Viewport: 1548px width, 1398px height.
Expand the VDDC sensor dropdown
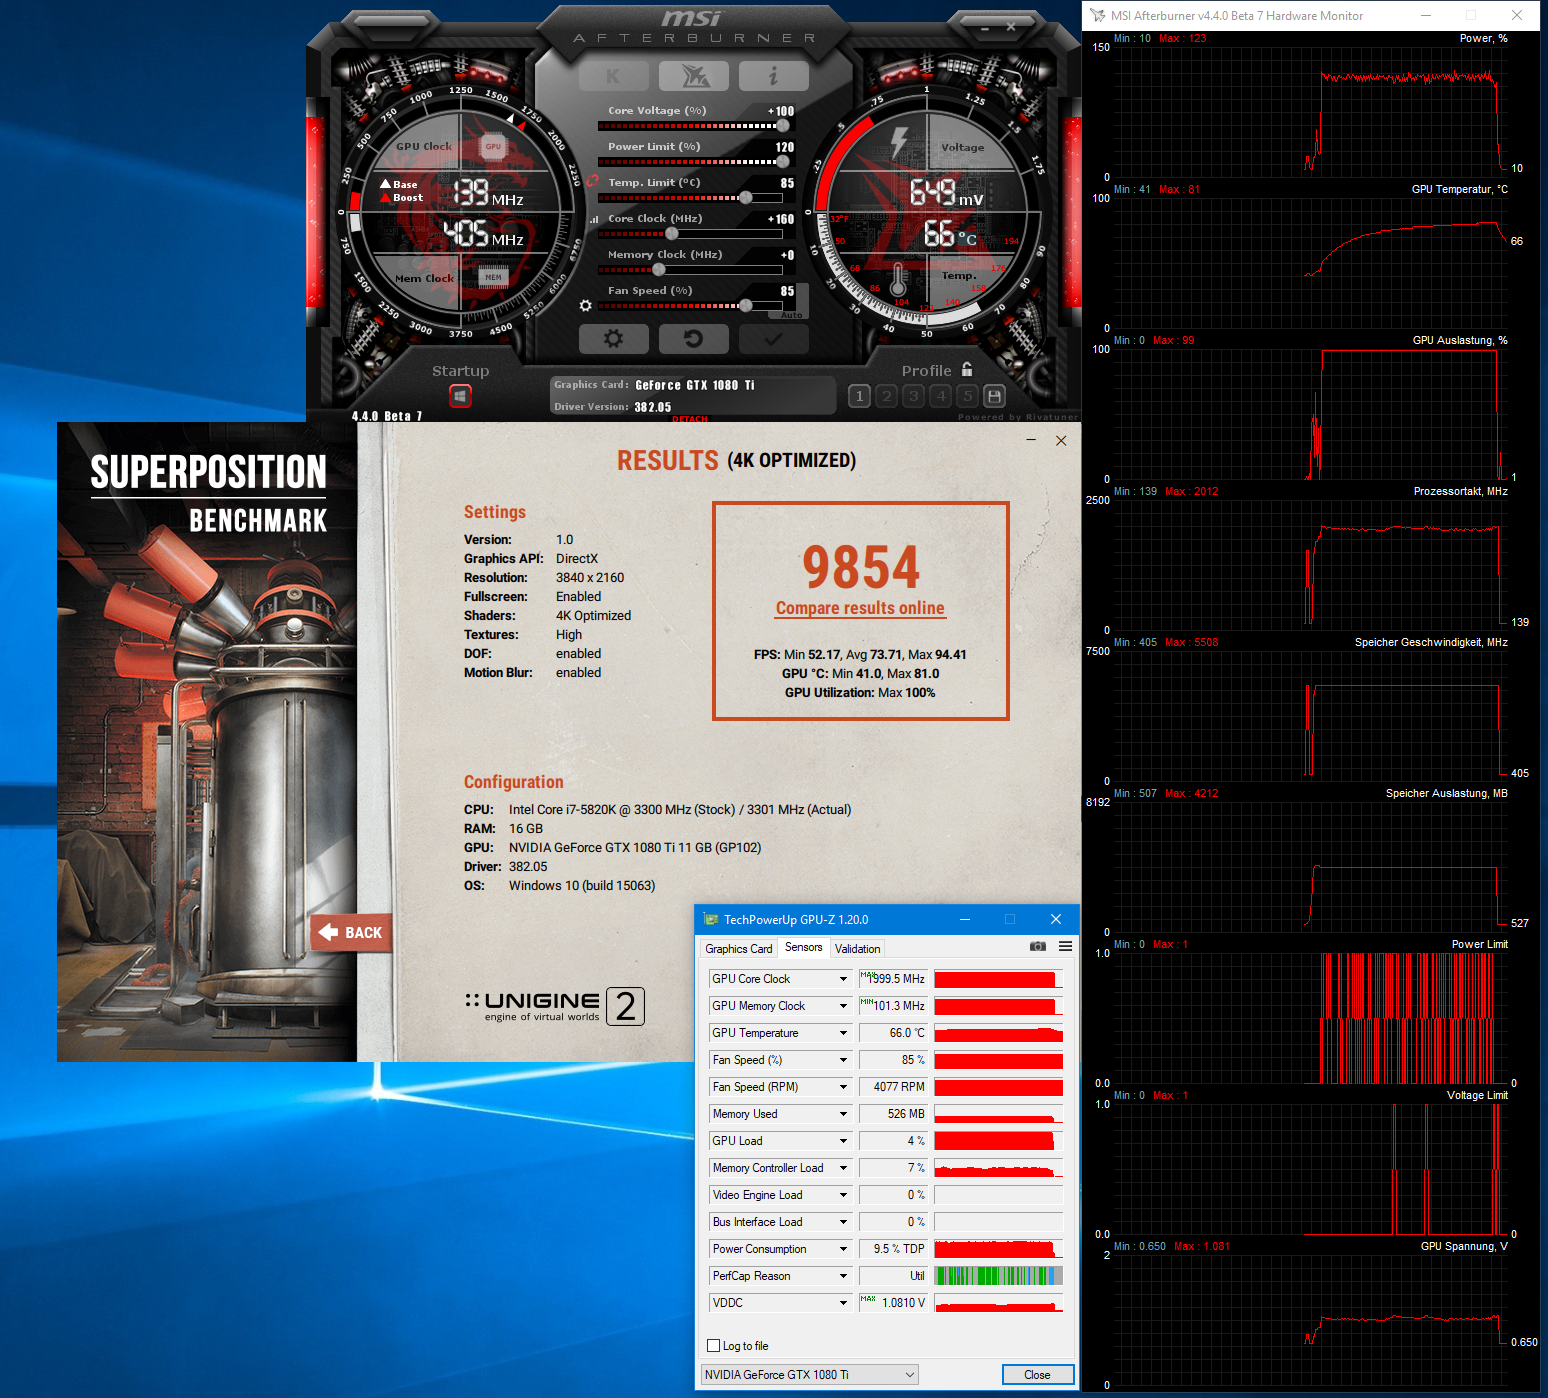843,1303
